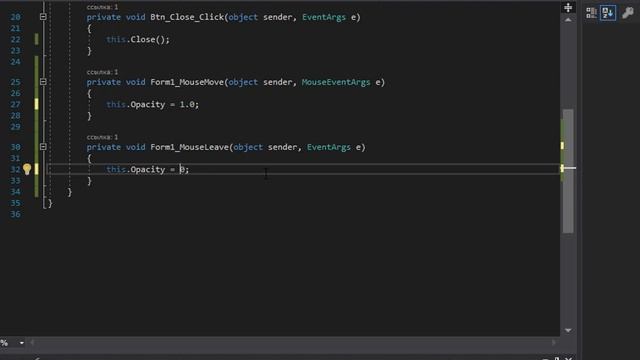
Task: Collapse the Form1_MouseMove method block
Action: (43, 82)
